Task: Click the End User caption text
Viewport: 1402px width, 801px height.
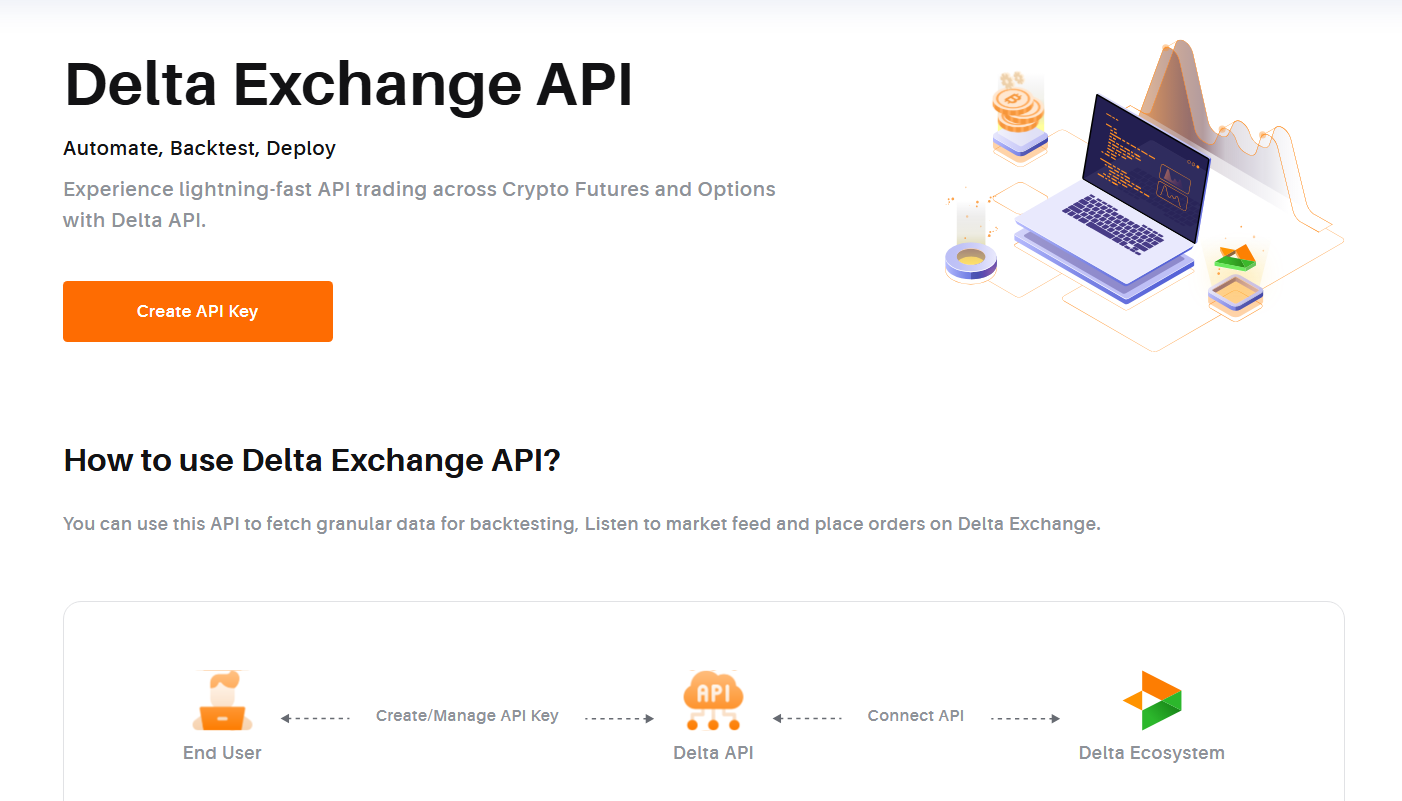Action: pos(222,753)
